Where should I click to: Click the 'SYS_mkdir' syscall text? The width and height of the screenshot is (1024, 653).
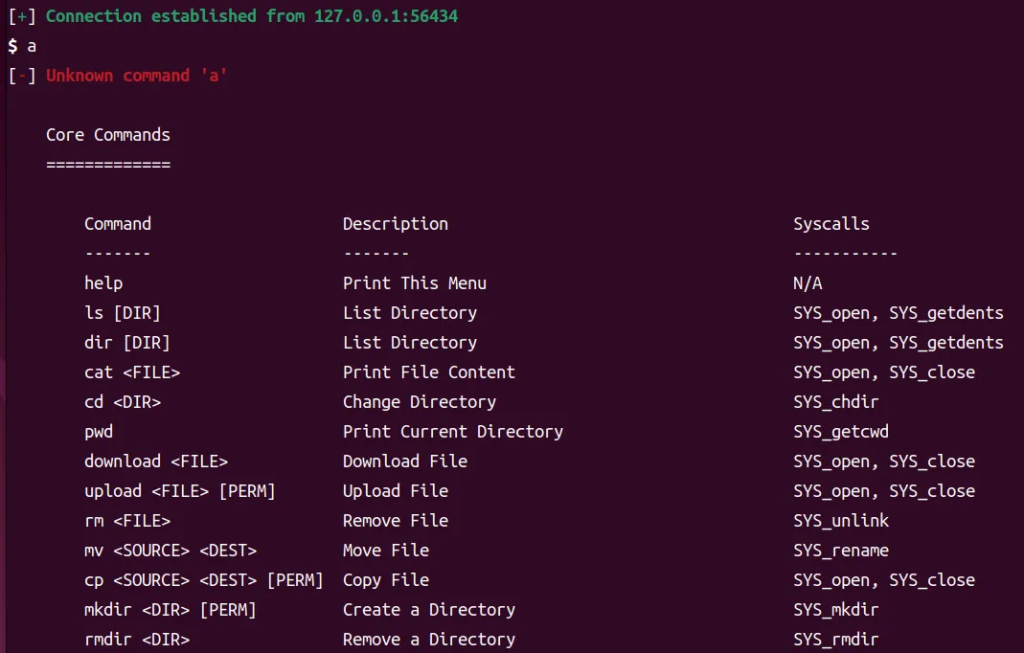(836, 610)
